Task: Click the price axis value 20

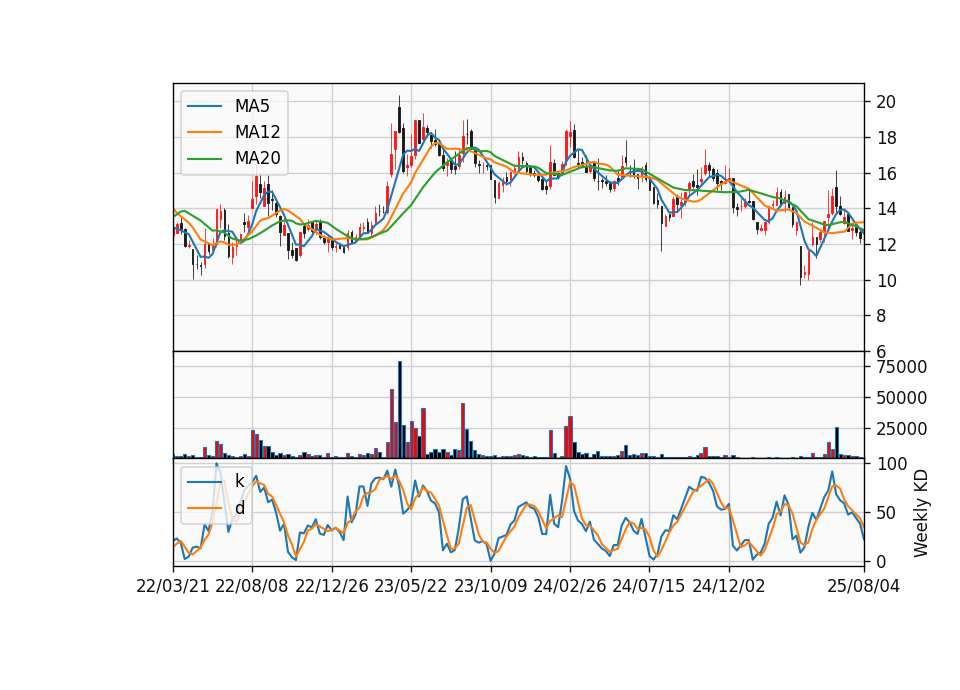Action: pyautogui.click(x=886, y=102)
